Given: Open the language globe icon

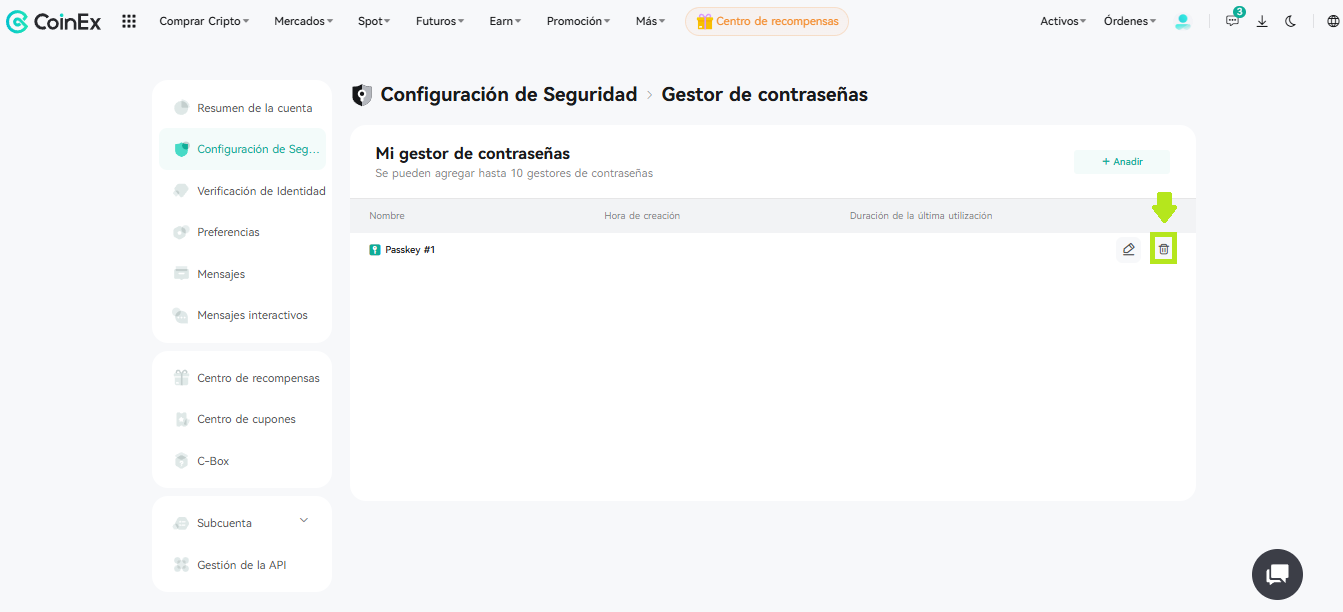Looking at the screenshot, I should point(1332,21).
